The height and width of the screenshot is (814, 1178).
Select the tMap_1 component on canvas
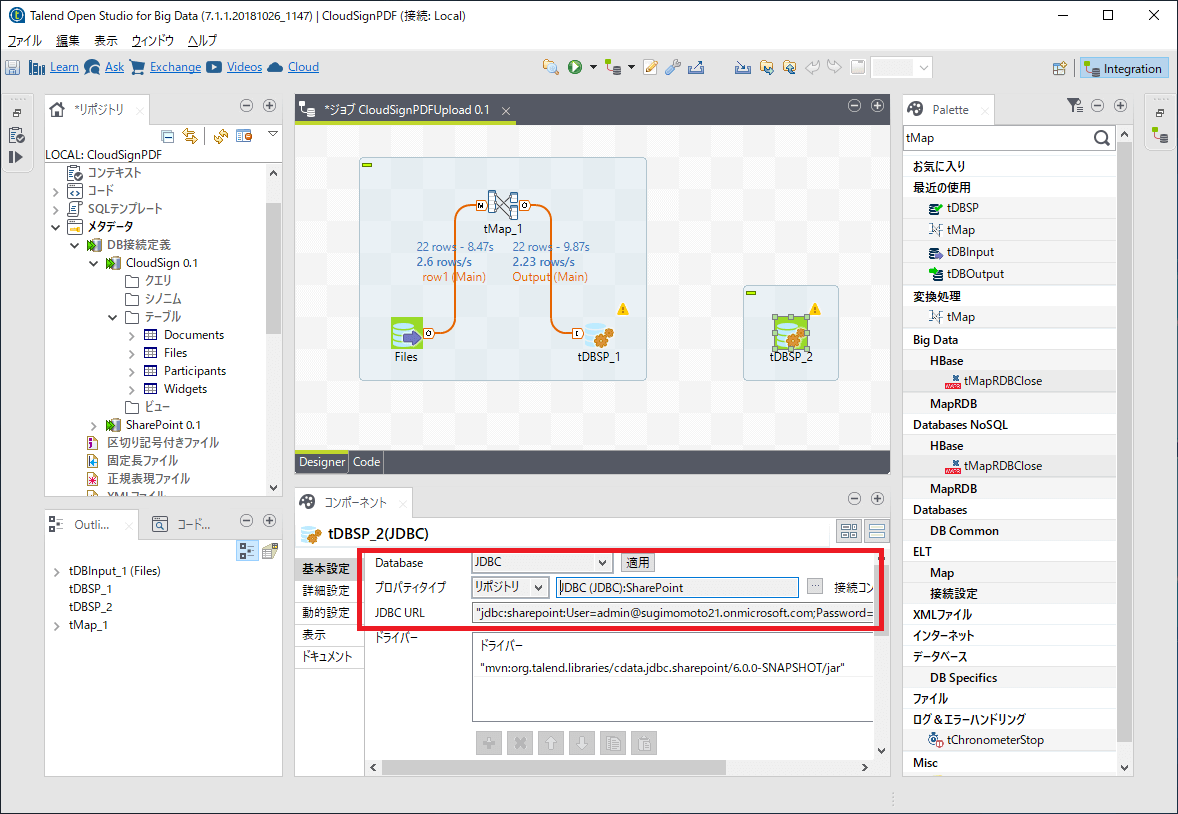coord(503,204)
